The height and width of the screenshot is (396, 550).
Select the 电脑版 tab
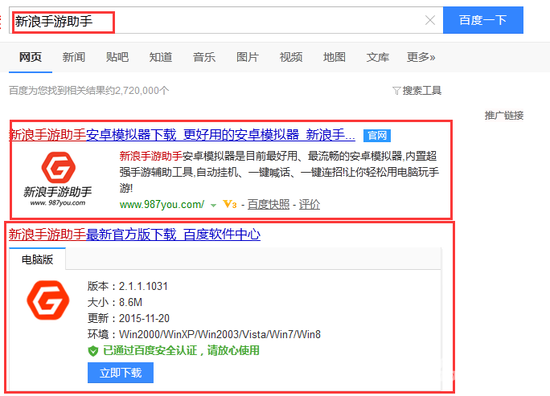(x=37, y=259)
